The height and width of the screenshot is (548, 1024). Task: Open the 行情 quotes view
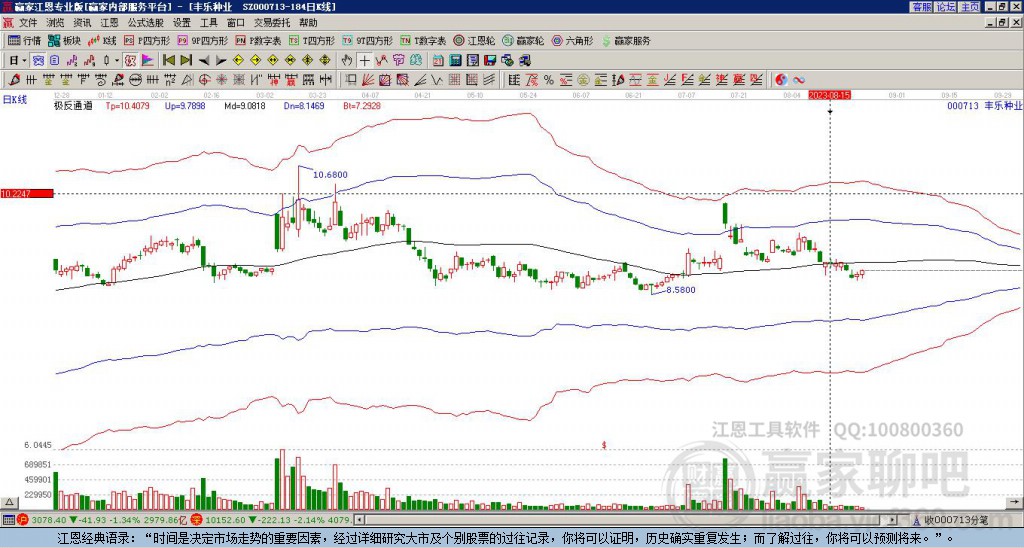click(25, 40)
